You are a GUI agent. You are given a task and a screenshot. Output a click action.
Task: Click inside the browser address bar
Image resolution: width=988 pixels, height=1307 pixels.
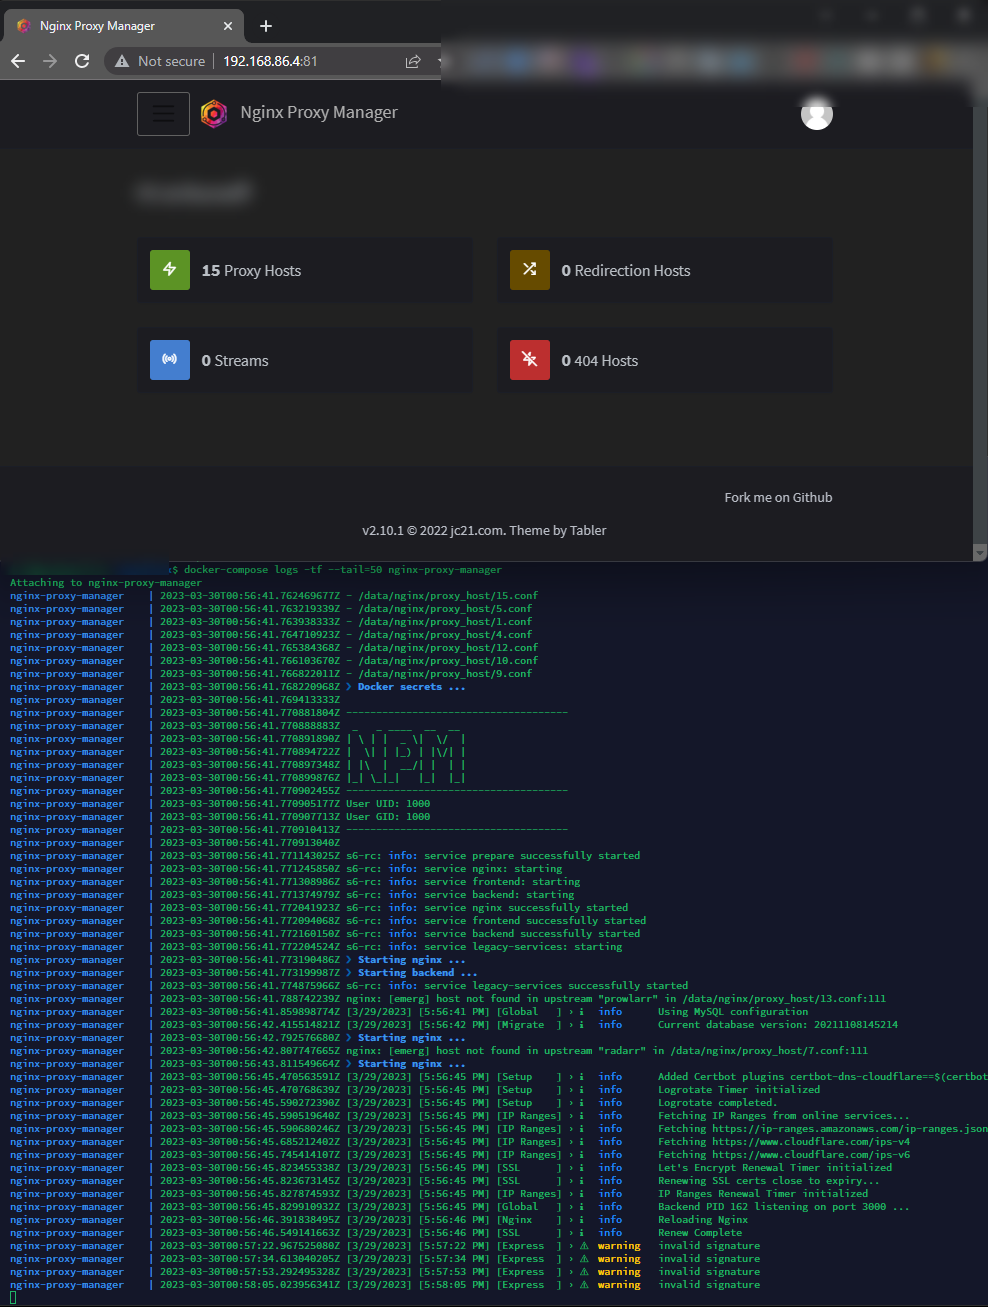coord(280,61)
